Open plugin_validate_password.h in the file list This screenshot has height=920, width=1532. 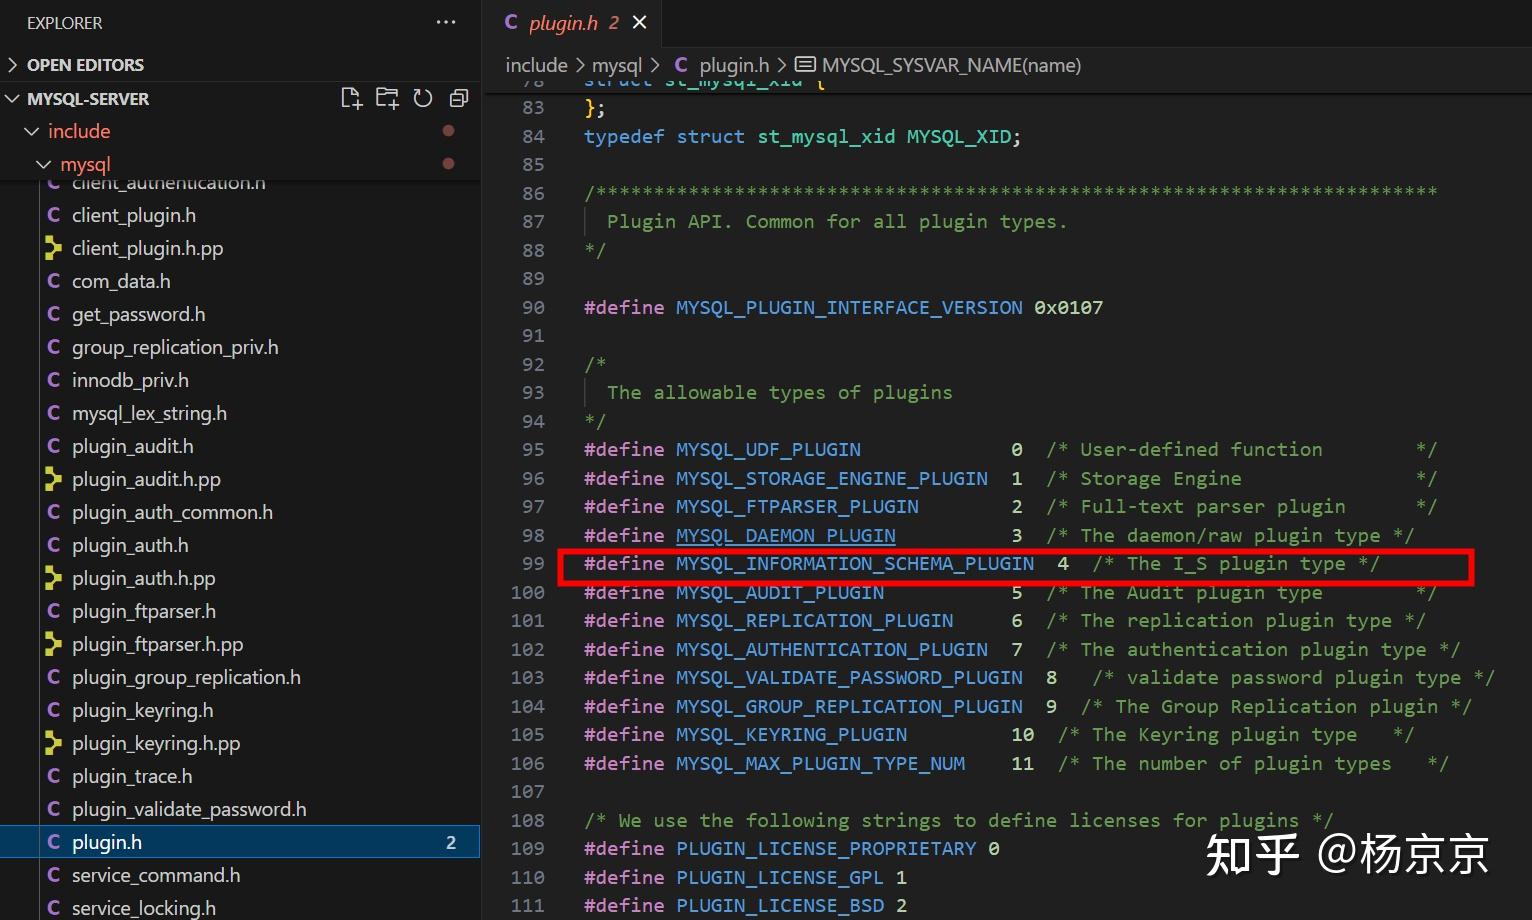[189, 809]
